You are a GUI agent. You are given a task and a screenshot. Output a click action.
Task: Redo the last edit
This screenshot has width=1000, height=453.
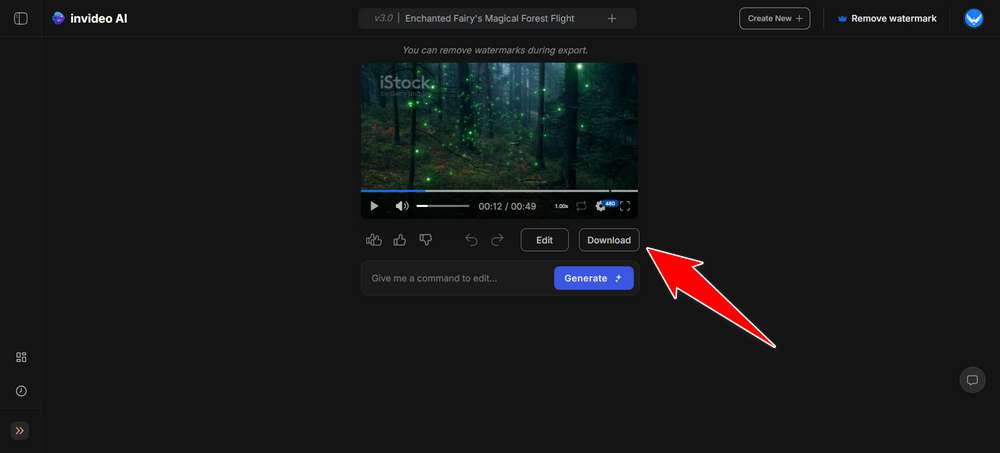(x=497, y=240)
